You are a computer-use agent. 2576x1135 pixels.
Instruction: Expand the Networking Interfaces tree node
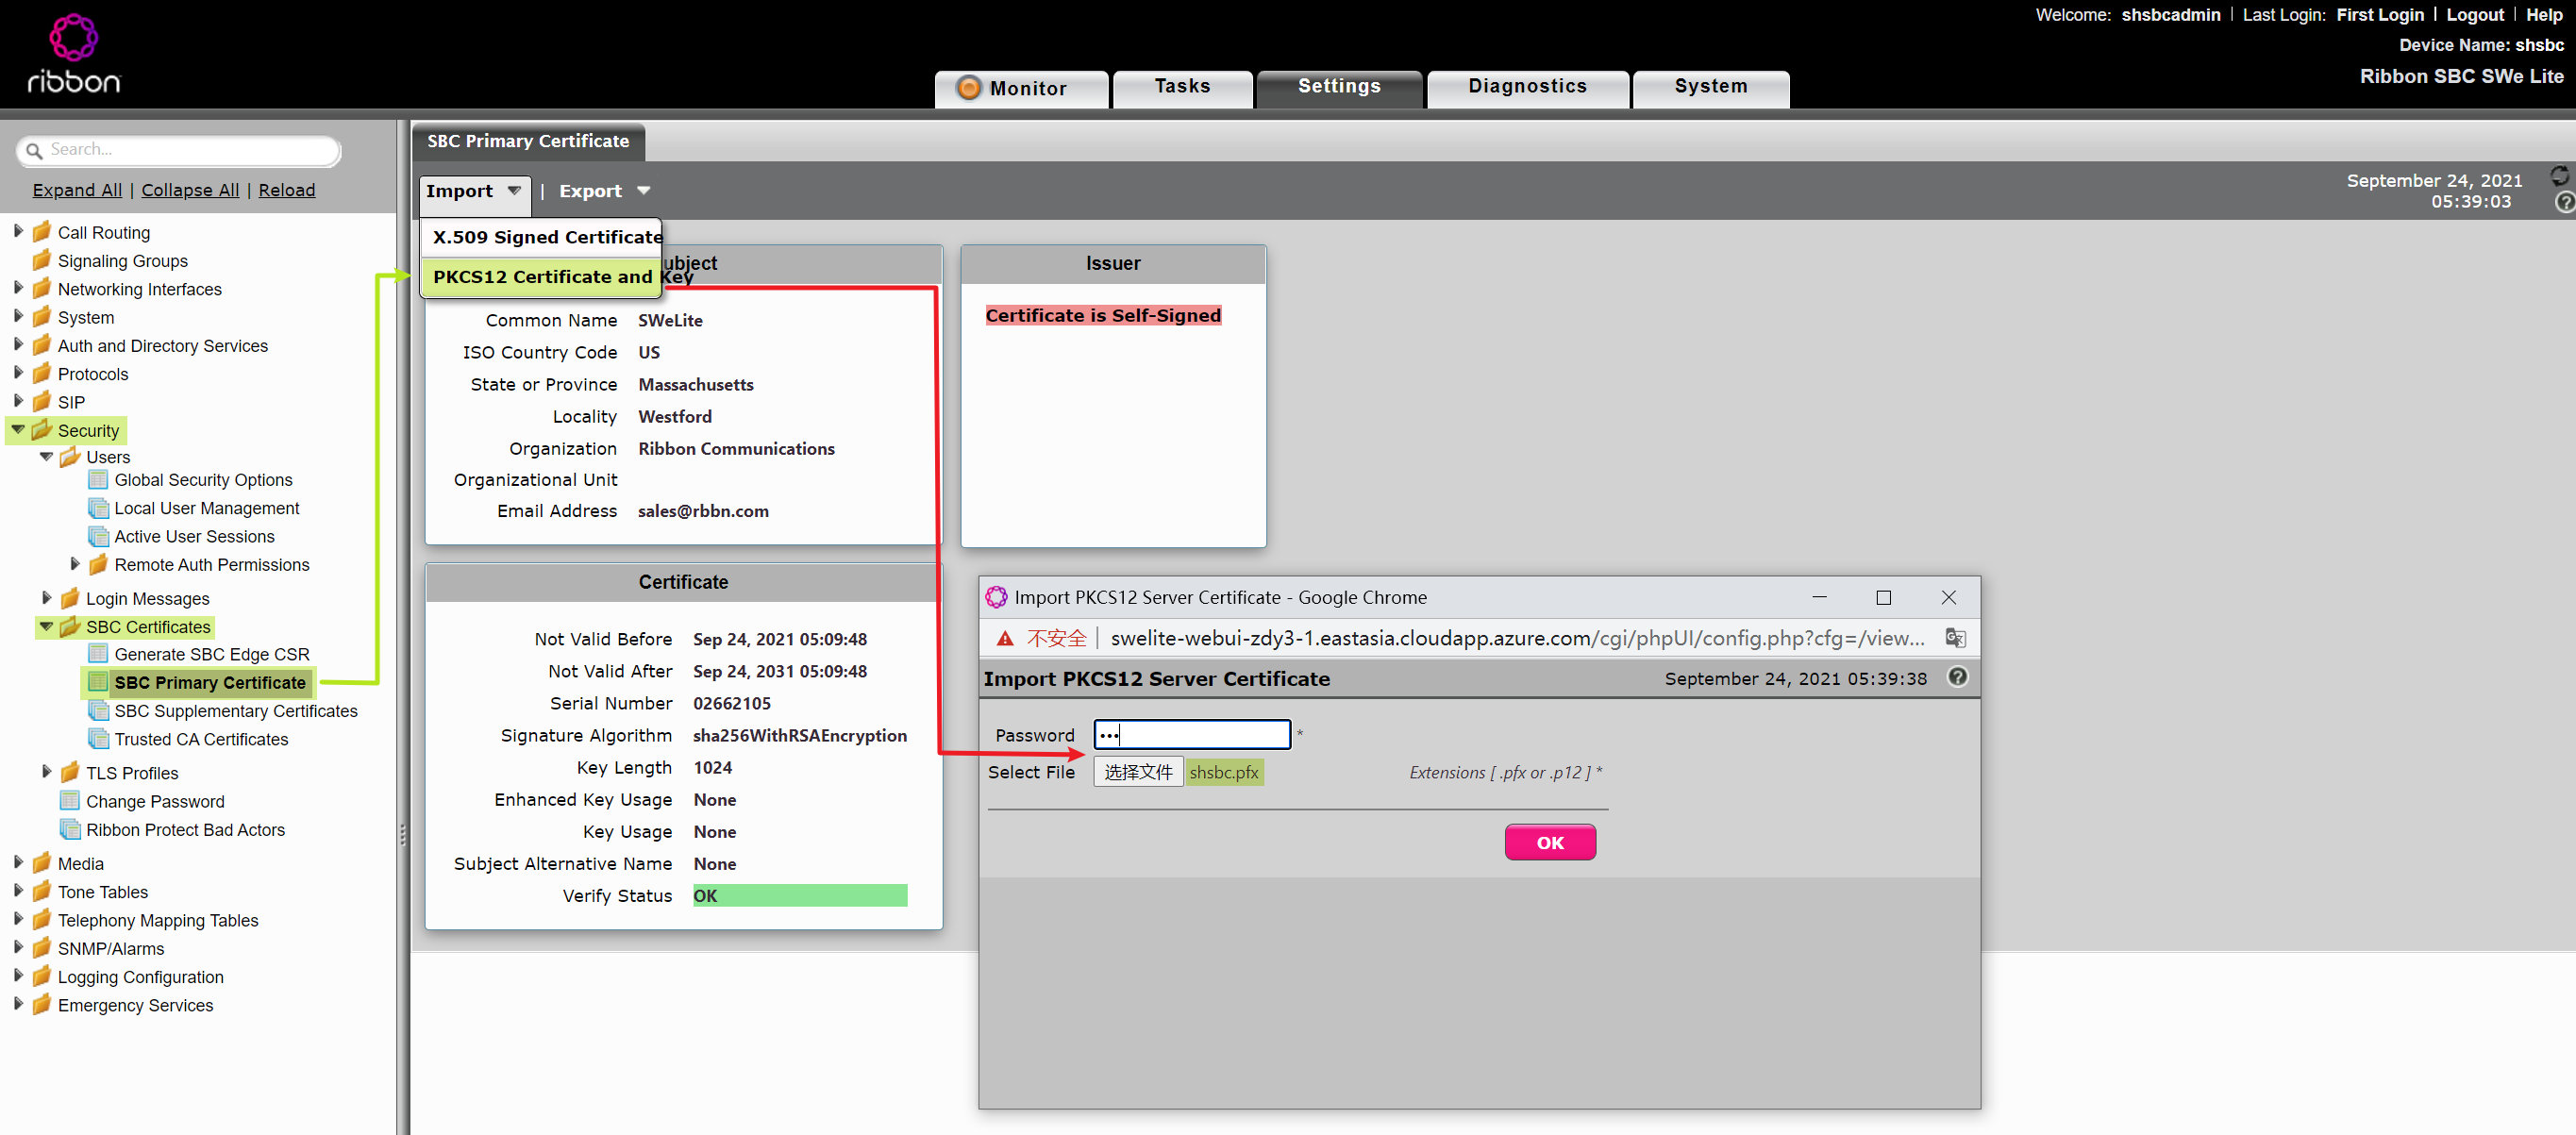18,288
